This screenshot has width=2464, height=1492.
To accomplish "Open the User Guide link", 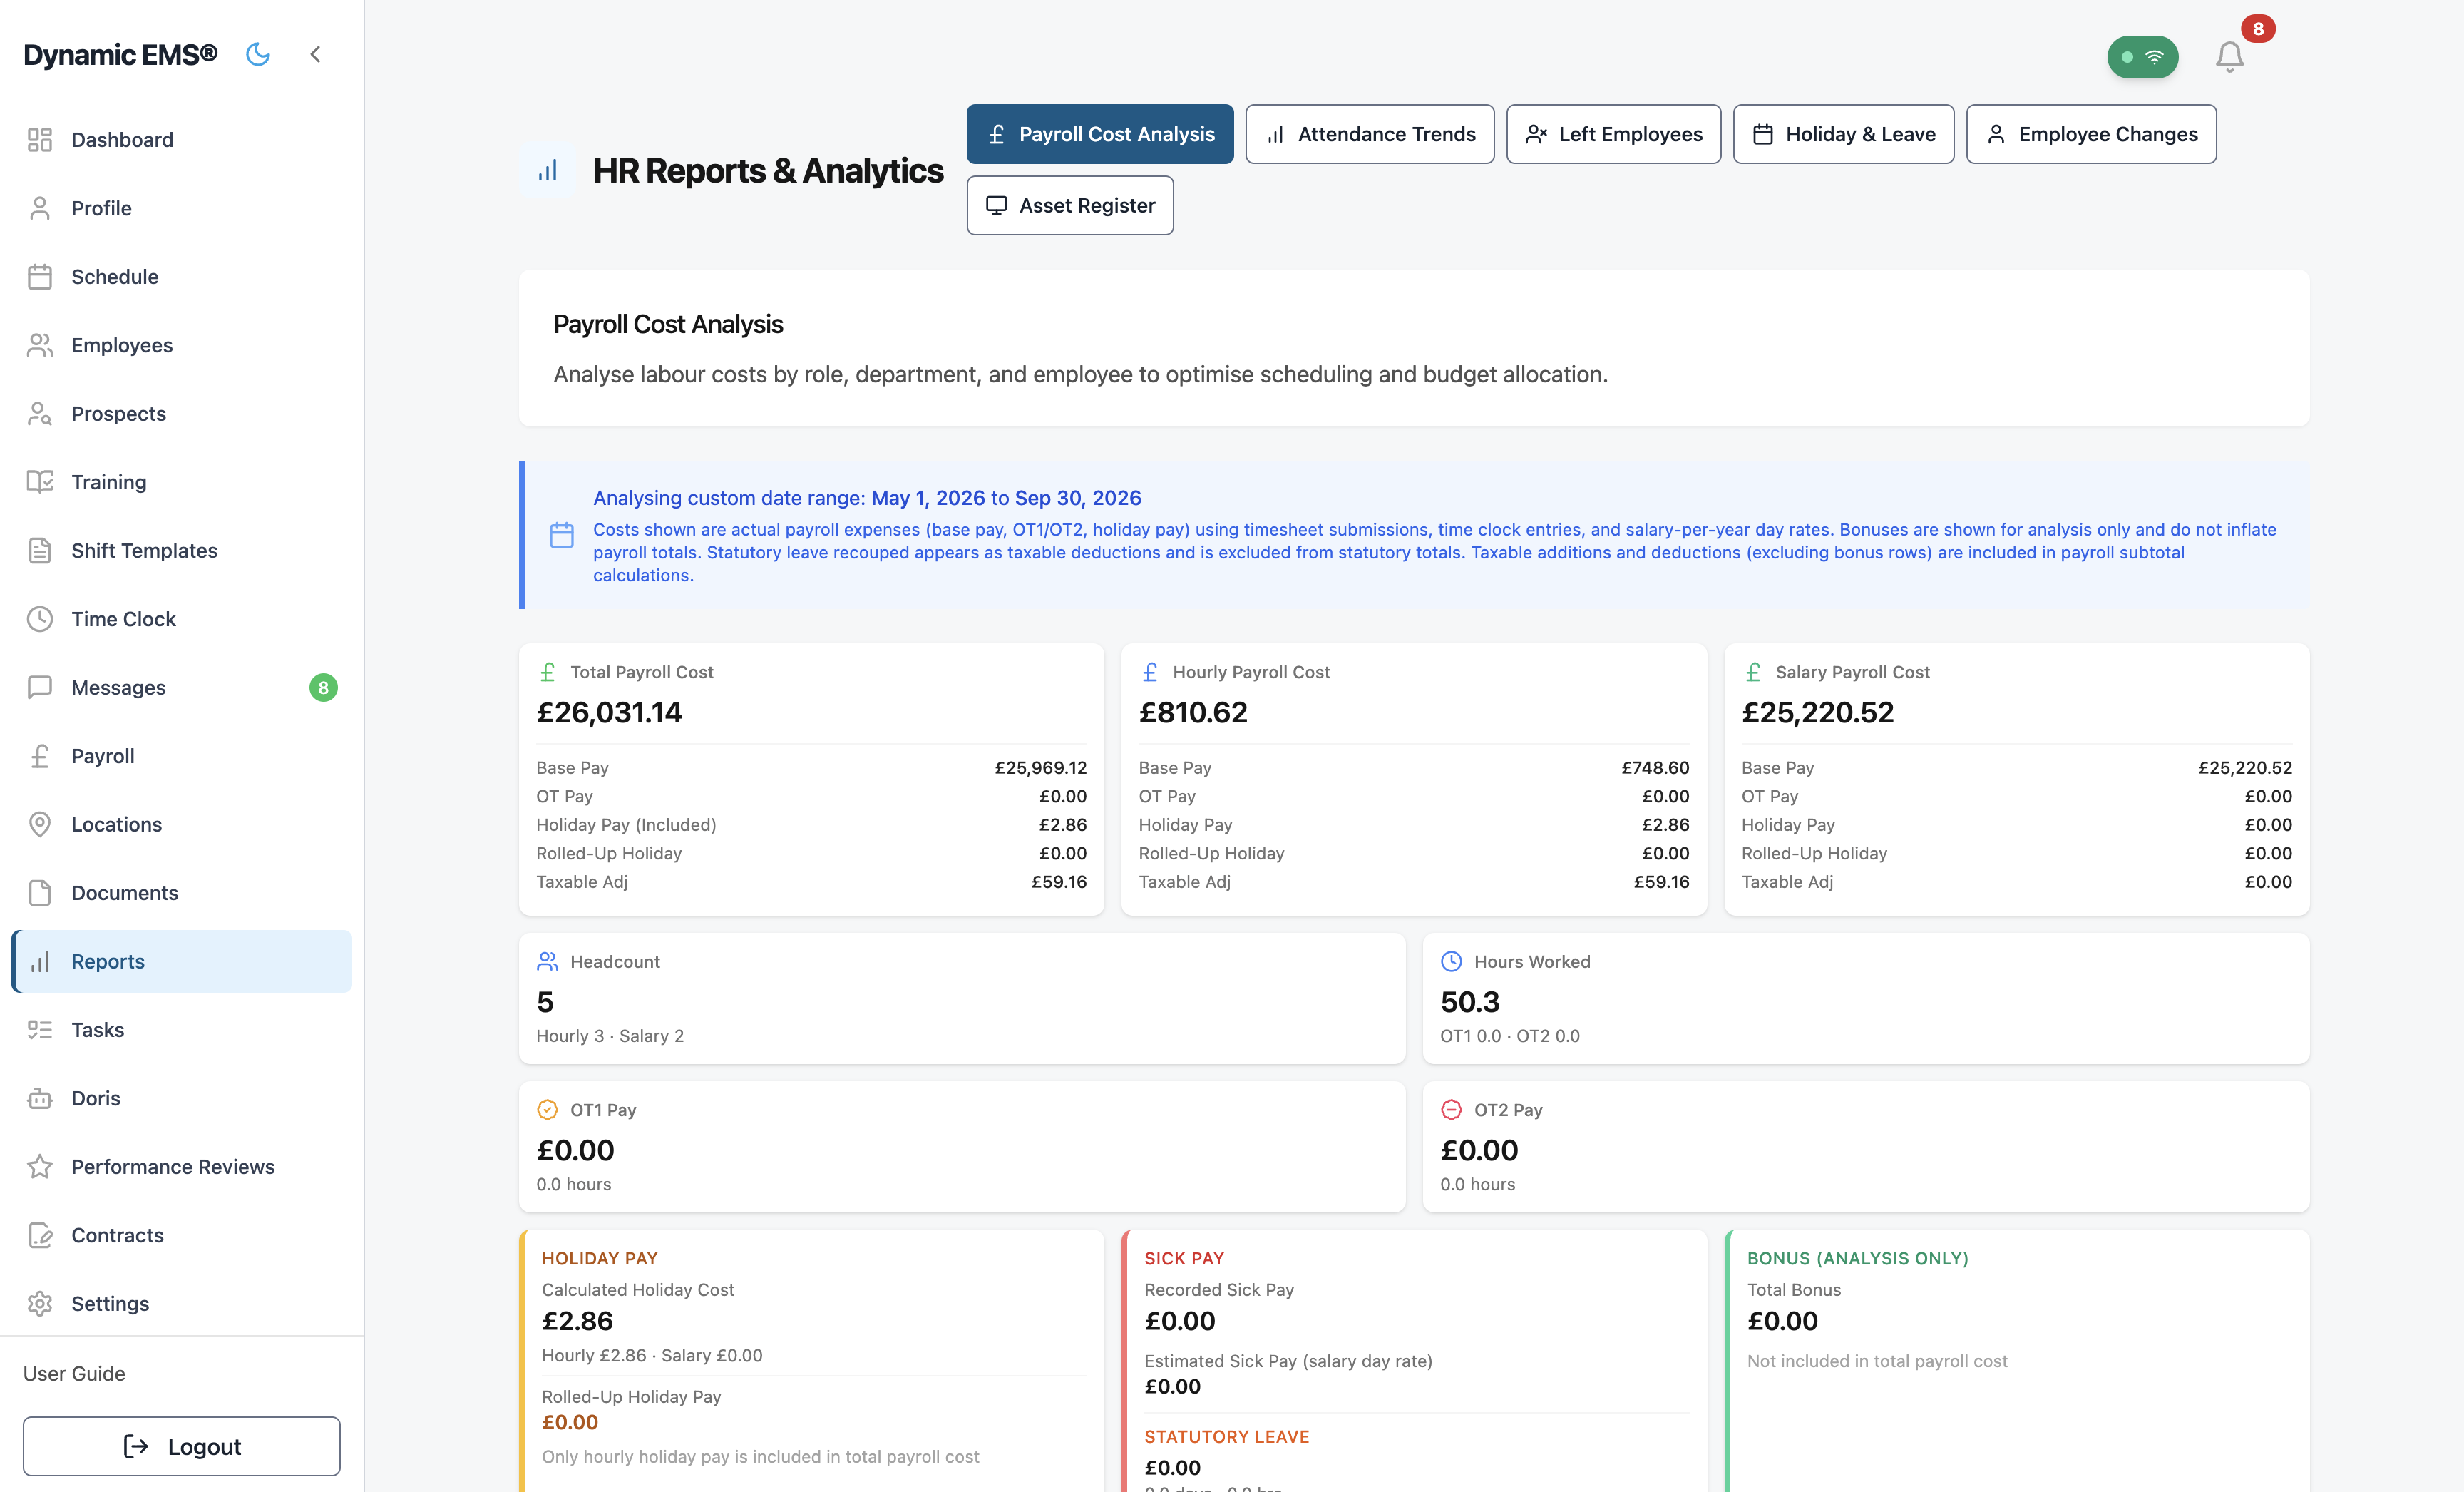I will (x=74, y=1374).
